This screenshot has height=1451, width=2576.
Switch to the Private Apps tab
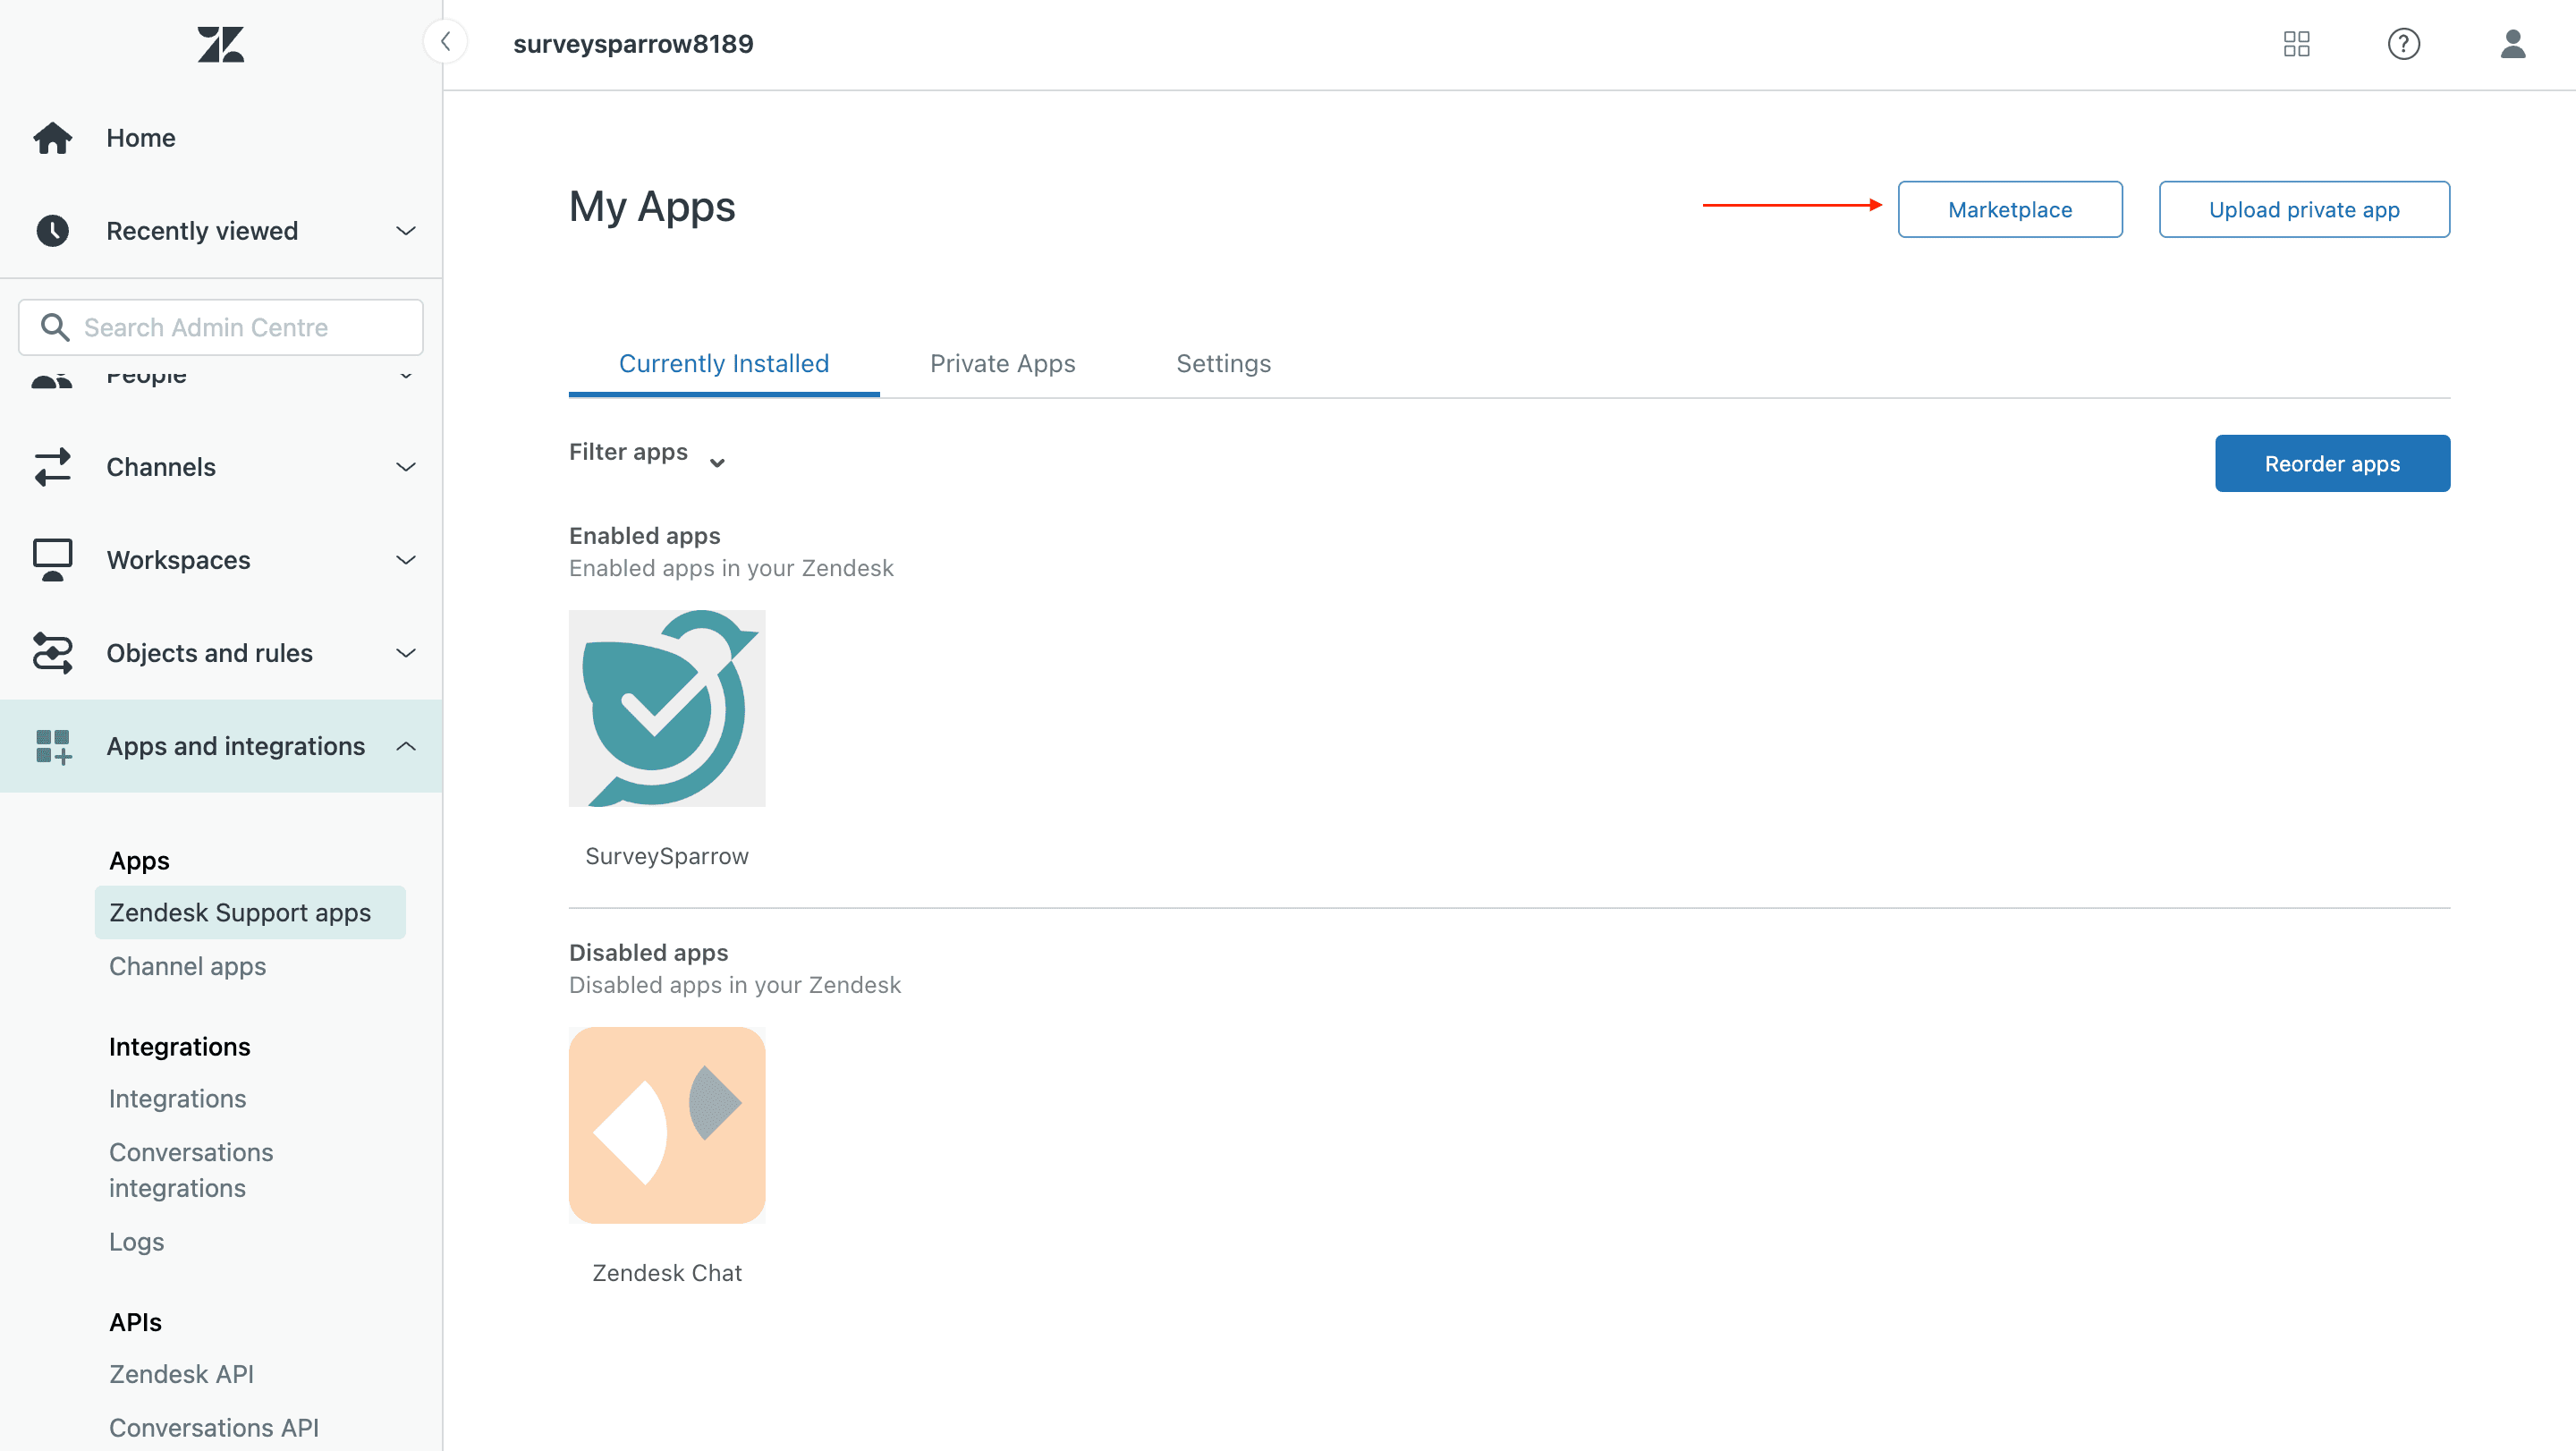coord(1002,363)
